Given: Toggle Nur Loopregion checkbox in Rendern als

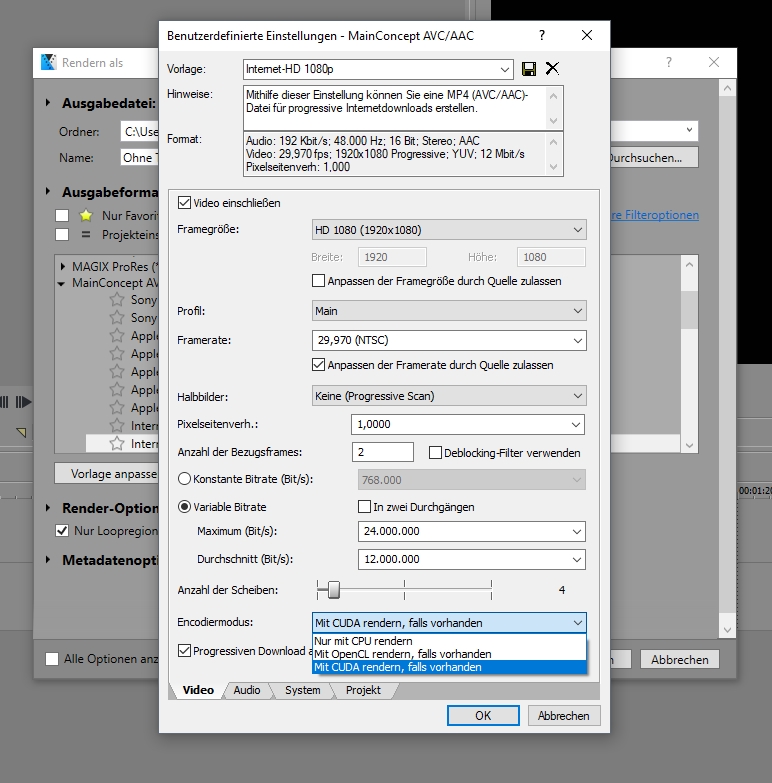Looking at the screenshot, I should coord(62,530).
